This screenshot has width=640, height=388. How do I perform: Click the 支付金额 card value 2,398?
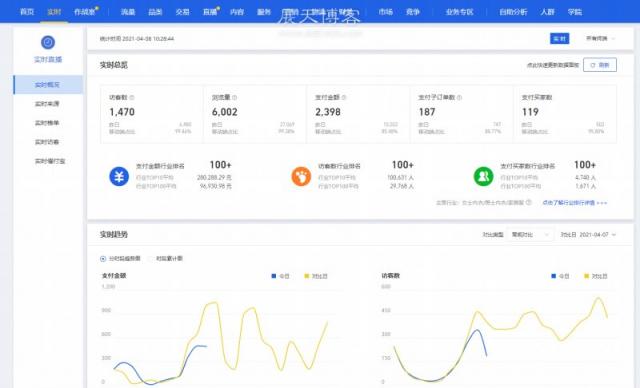click(x=328, y=112)
